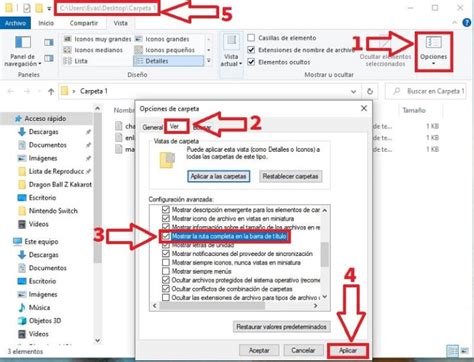The height and width of the screenshot is (362, 474).
Task: Switch to Compartir ribbon tab
Action: (84, 23)
